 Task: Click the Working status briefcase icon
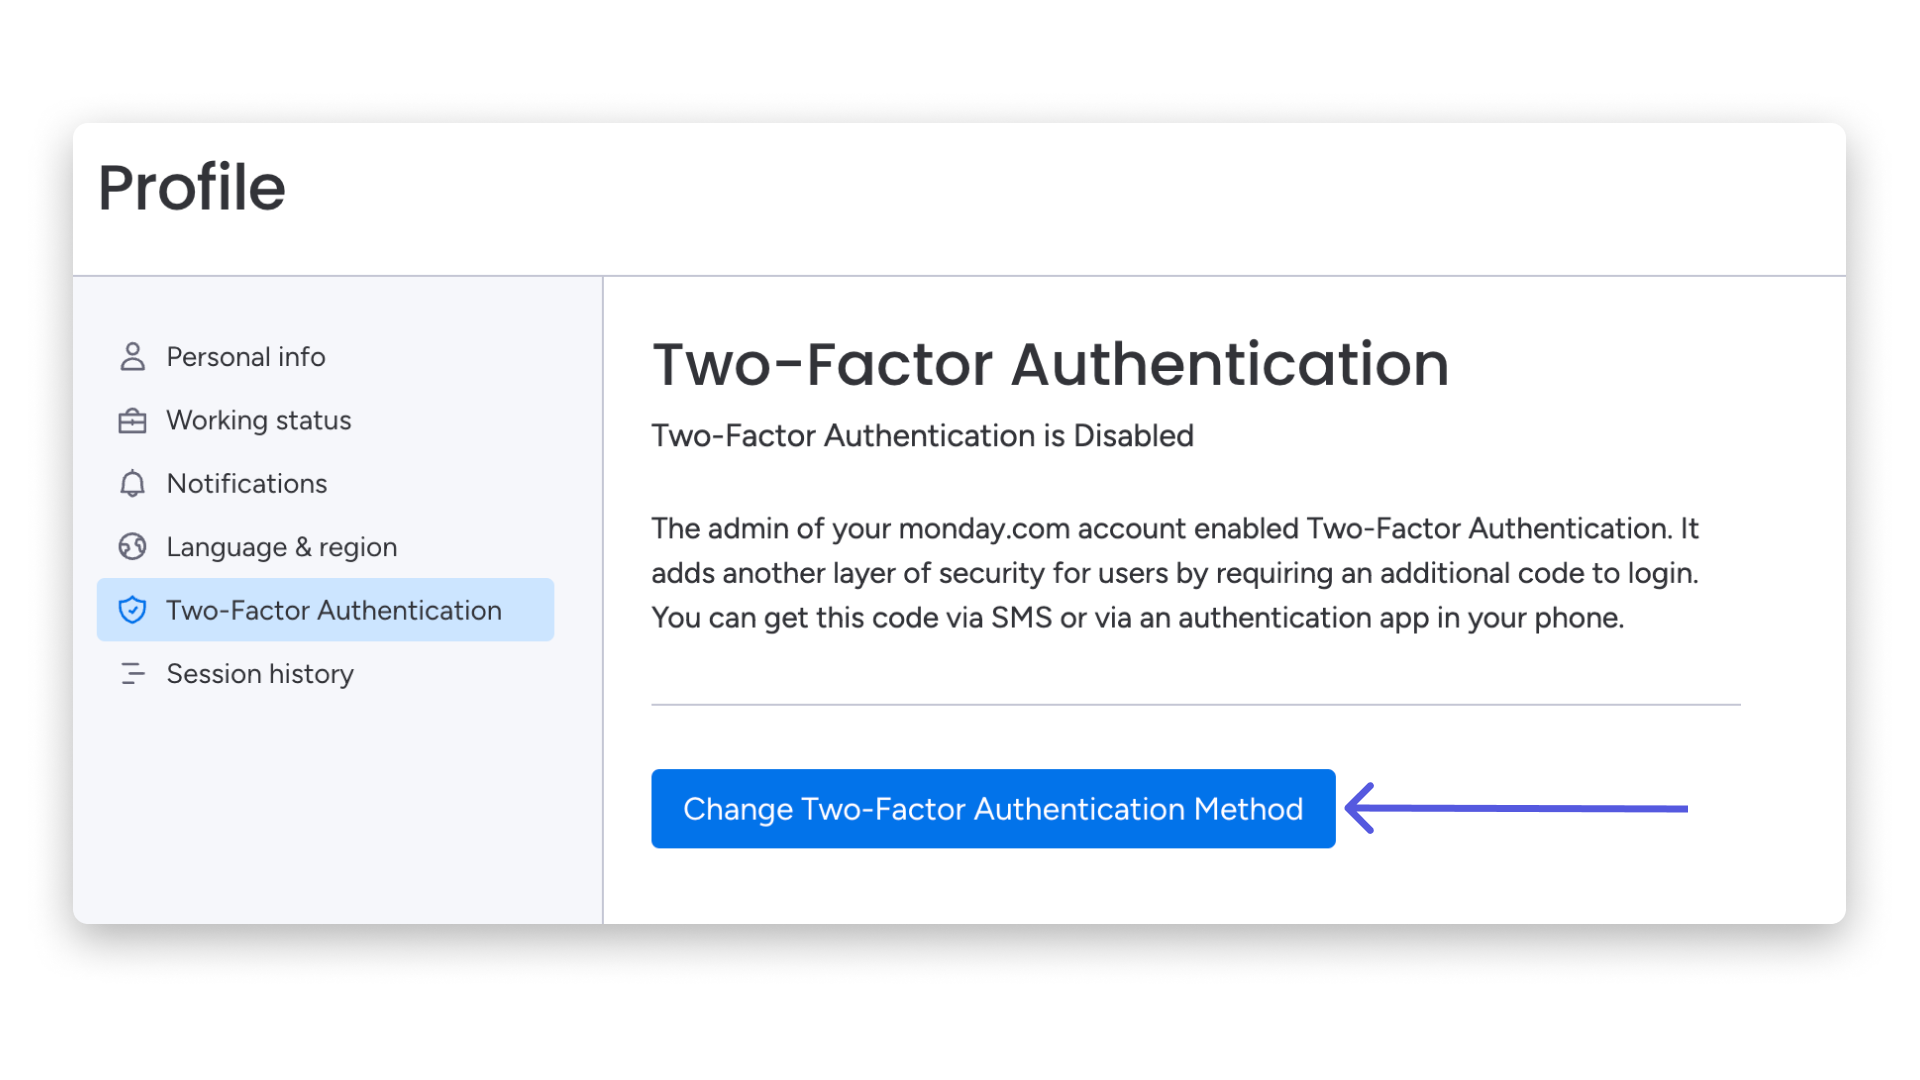pyautogui.click(x=132, y=421)
